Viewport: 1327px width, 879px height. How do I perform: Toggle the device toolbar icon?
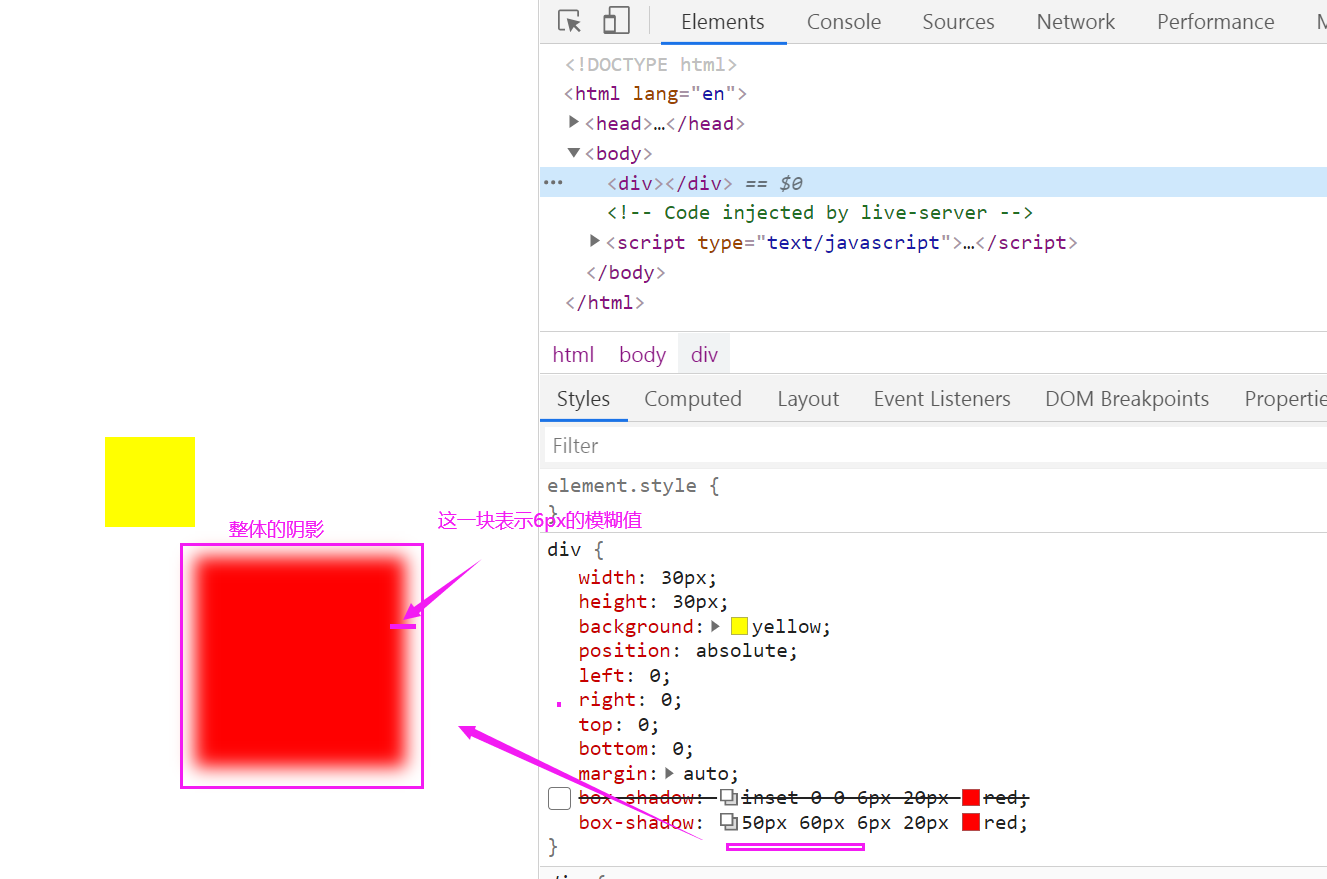pos(616,21)
